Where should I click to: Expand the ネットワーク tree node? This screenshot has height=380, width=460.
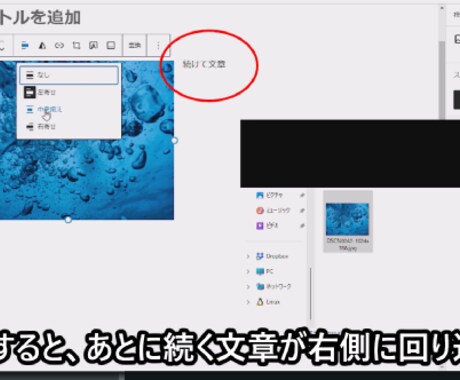[248, 287]
